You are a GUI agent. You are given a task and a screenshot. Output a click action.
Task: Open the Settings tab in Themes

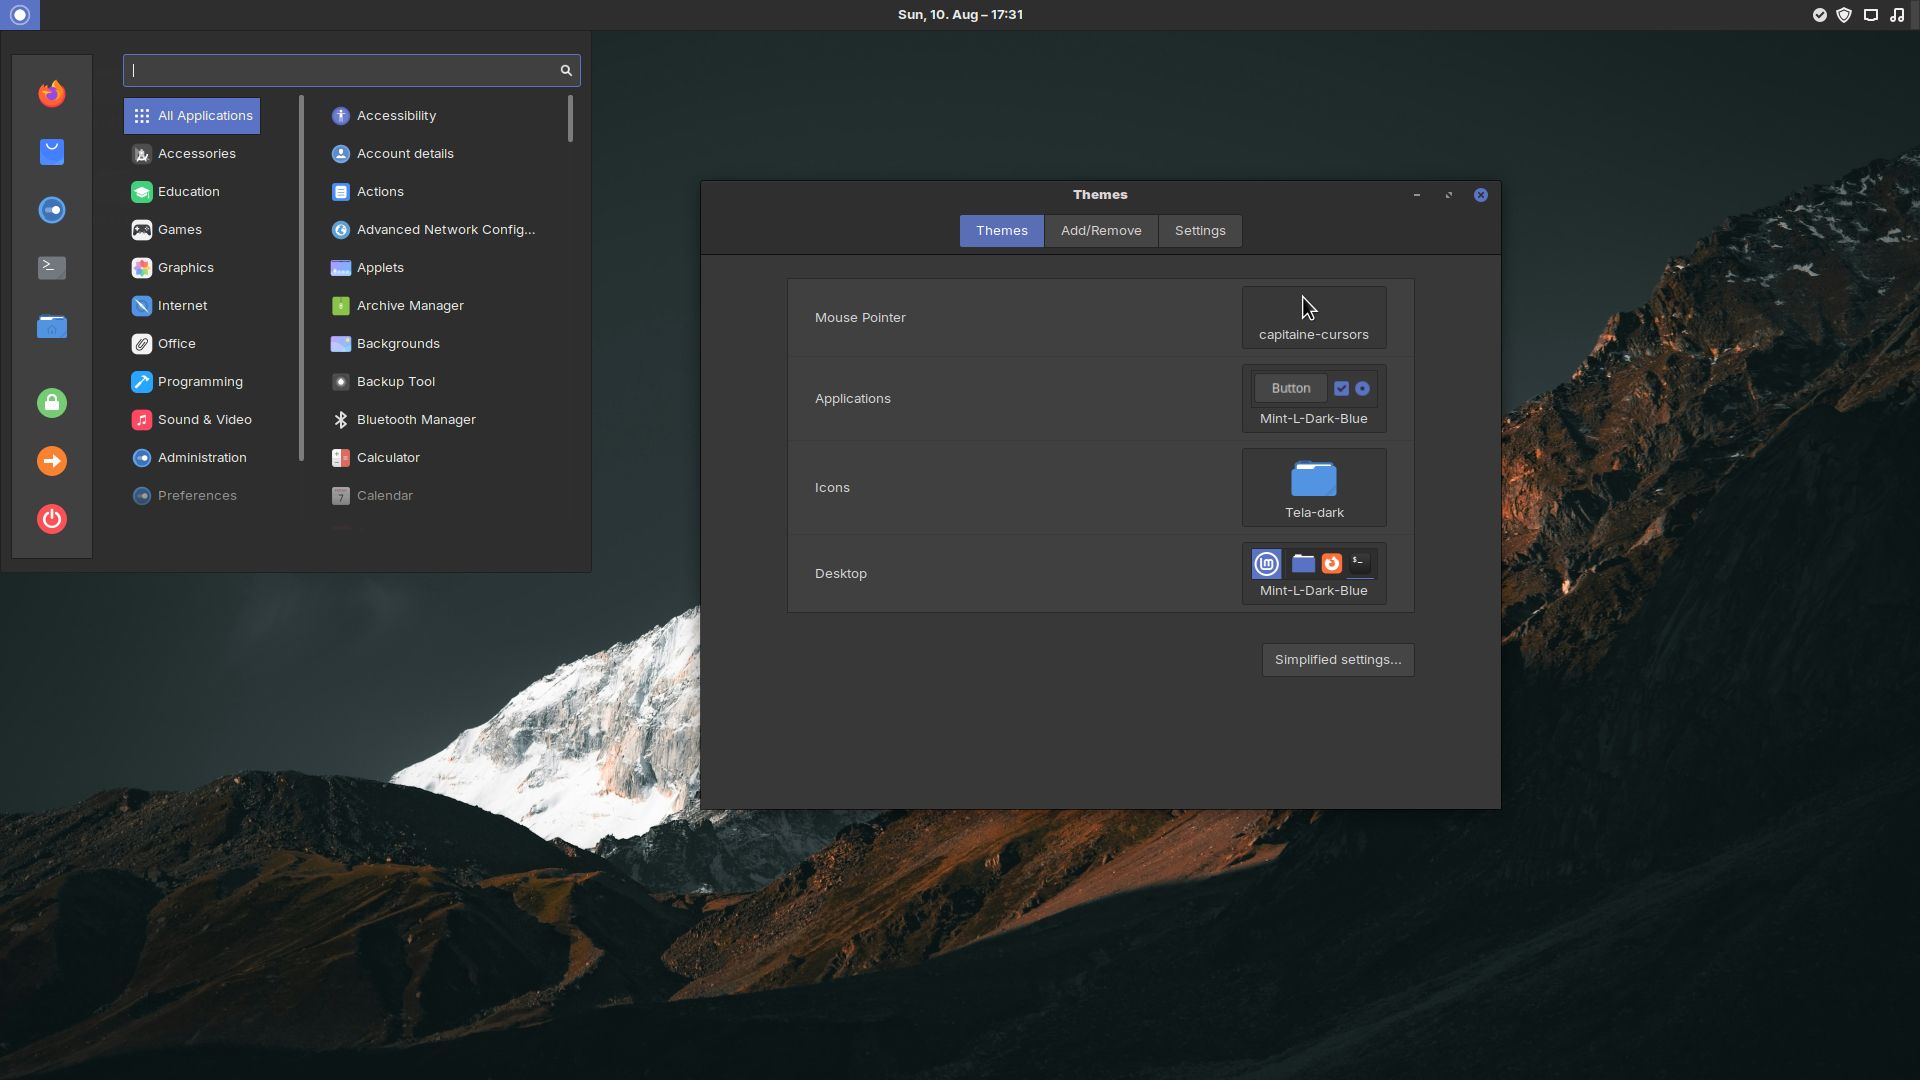coord(1199,231)
